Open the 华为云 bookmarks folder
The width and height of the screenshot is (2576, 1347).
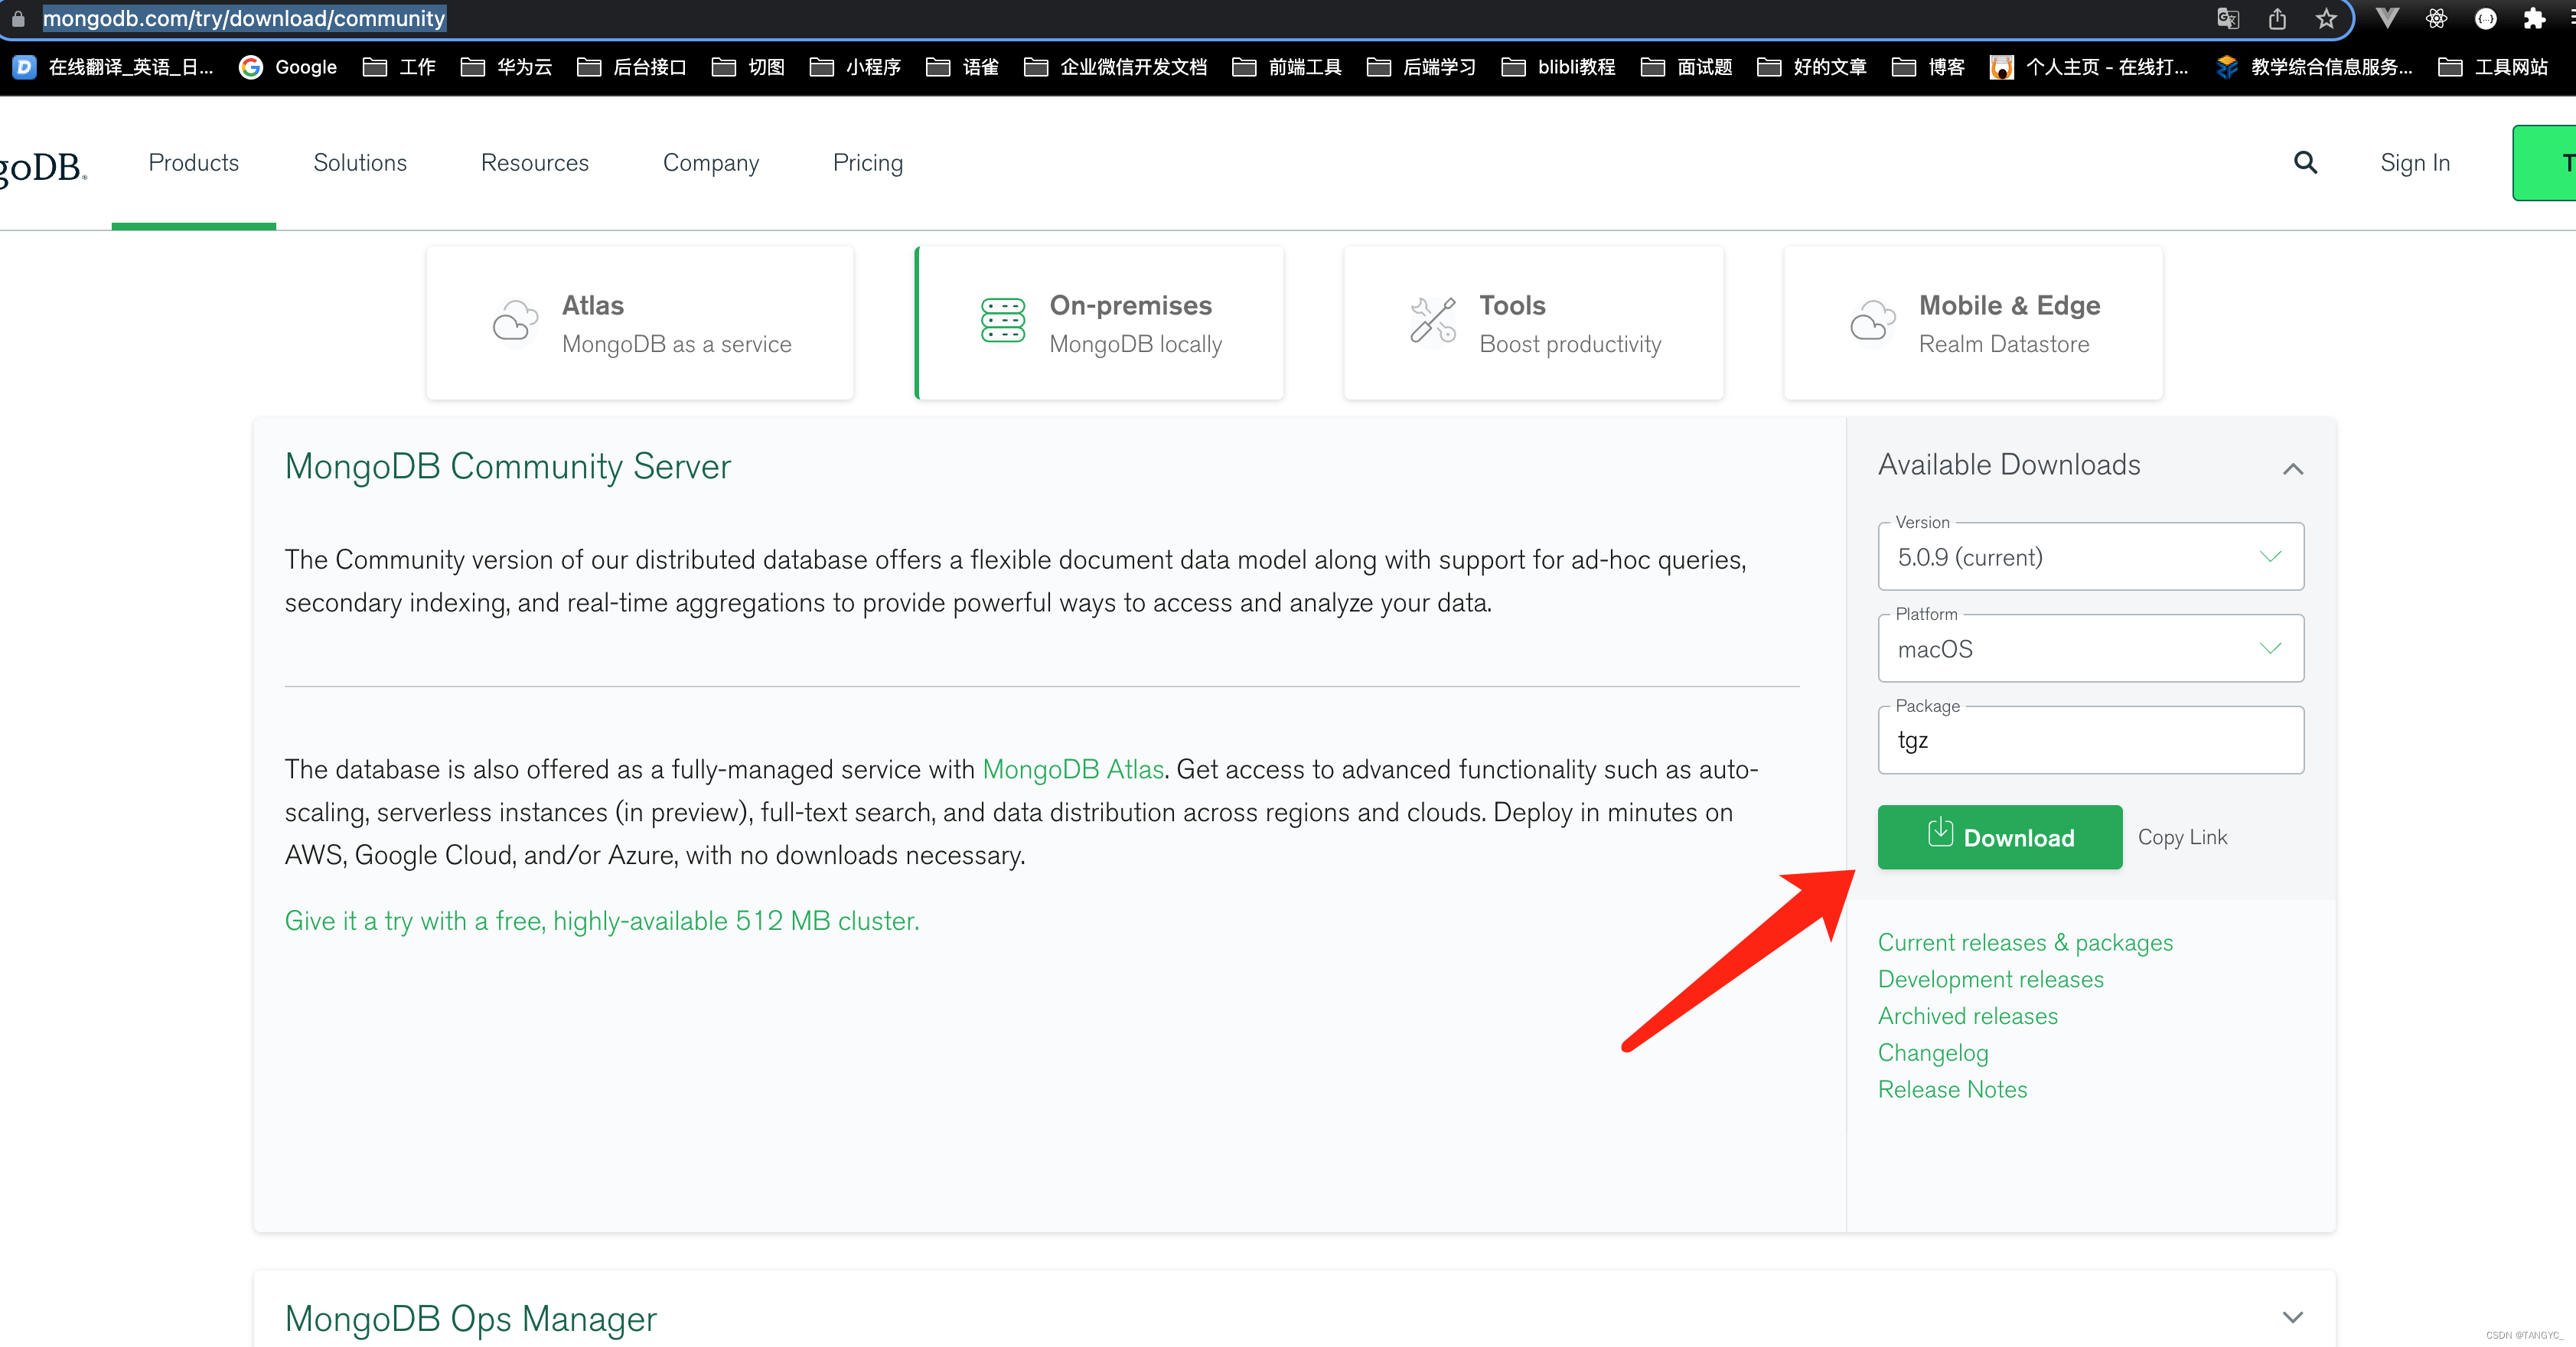pos(506,67)
